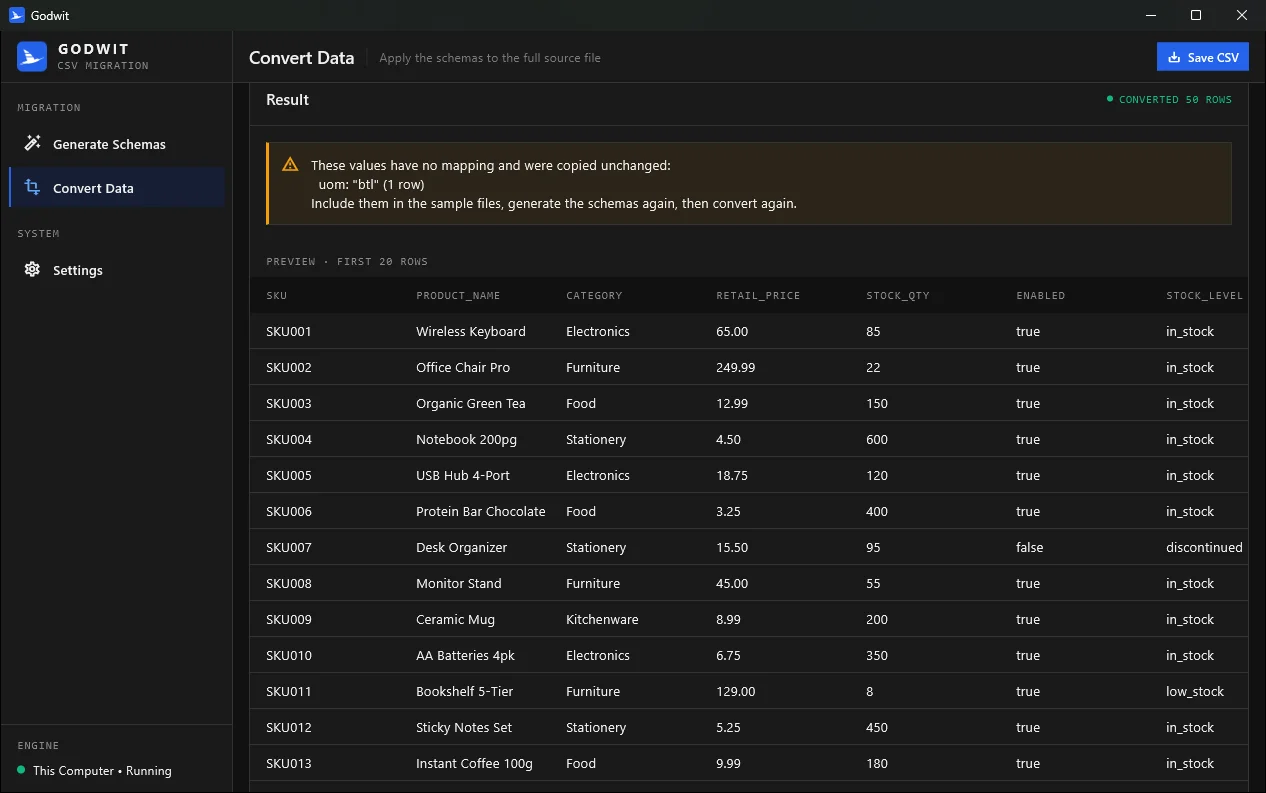Click the RETAIL_PRICE column header
The width and height of the screenshot is (1266, 793).
[x=758, y=296]
